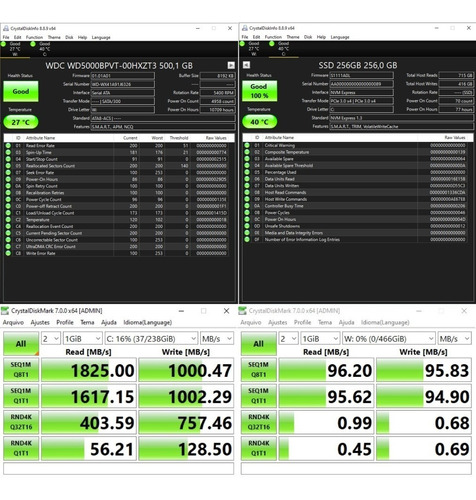The image size is (476, 500).
Task: Click the next disk arrow icon
Action: [231, 65]
